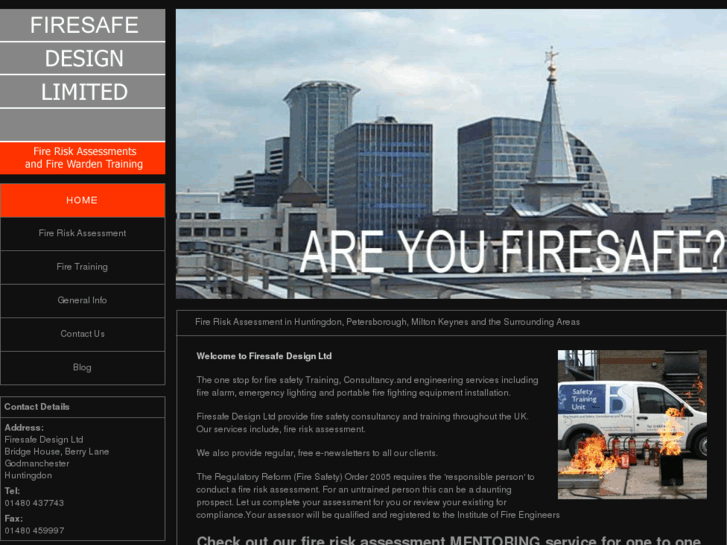Select the Huntingdon address line
This screenshot has width=727, height=545.
click(x=28, y=475)
